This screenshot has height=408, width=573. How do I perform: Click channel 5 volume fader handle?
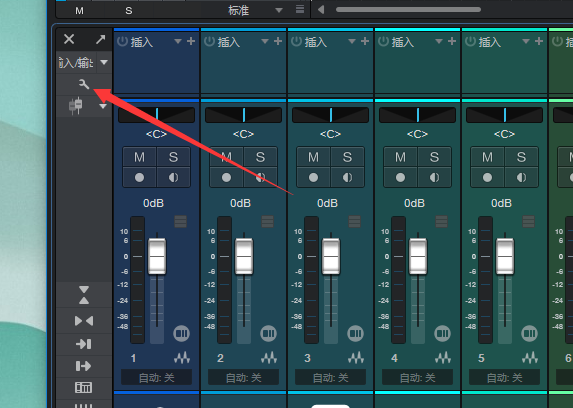pos(505,256)
